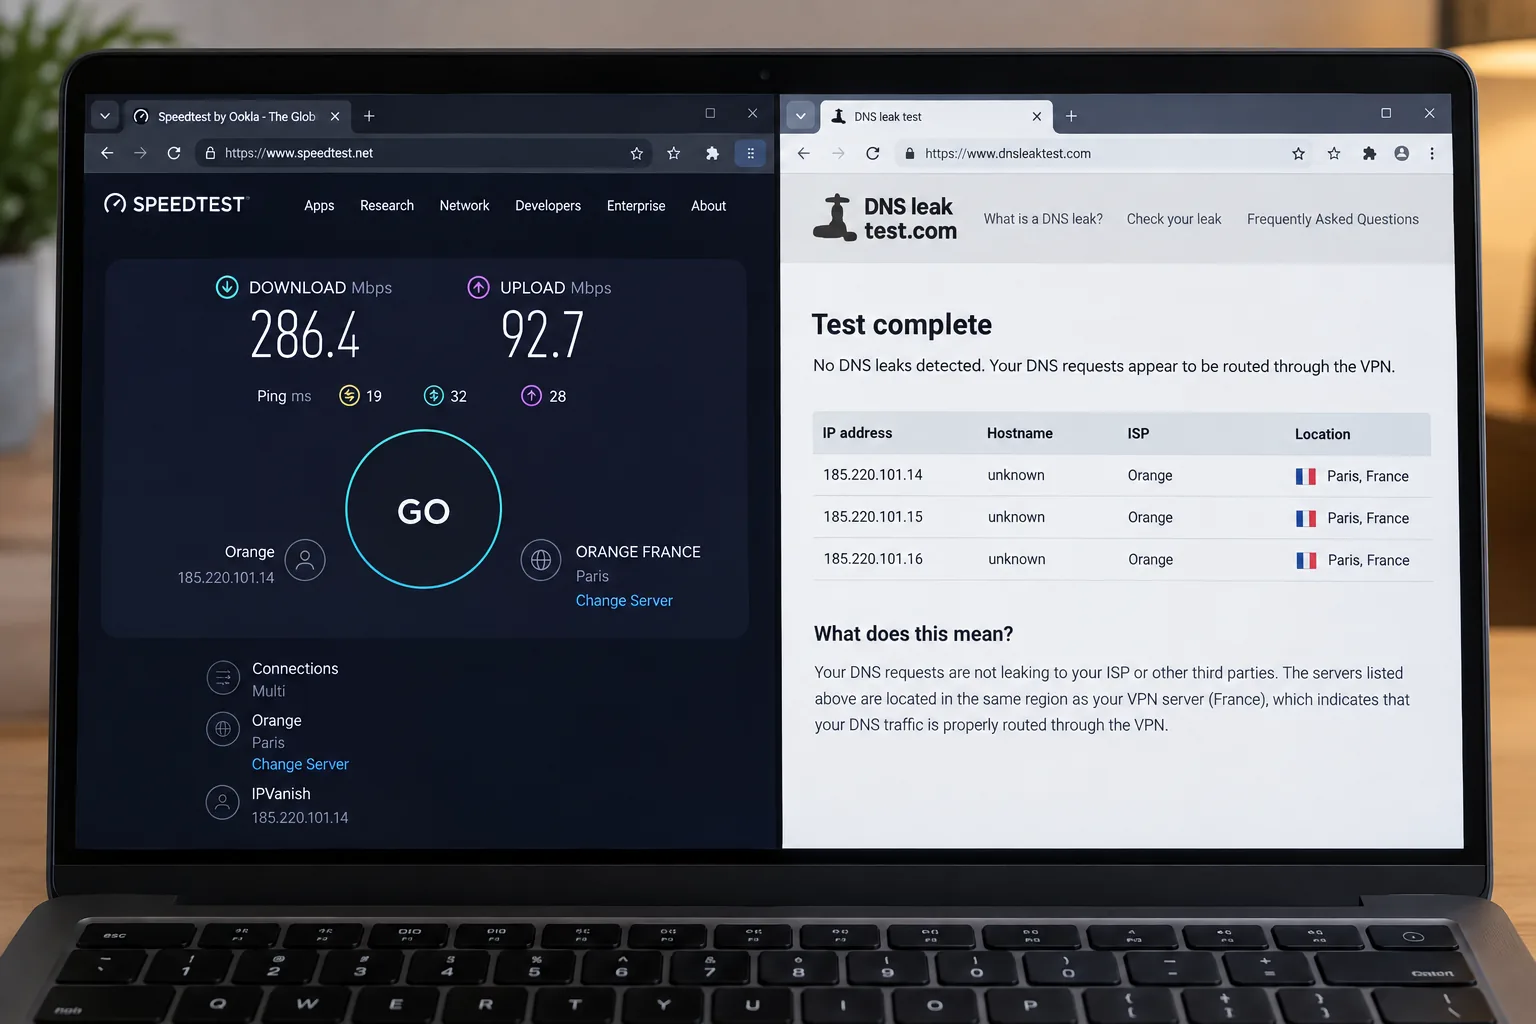
Task: Click the globe icon beside ORANGE FRANCE
Action: click(x=541, y=560)
